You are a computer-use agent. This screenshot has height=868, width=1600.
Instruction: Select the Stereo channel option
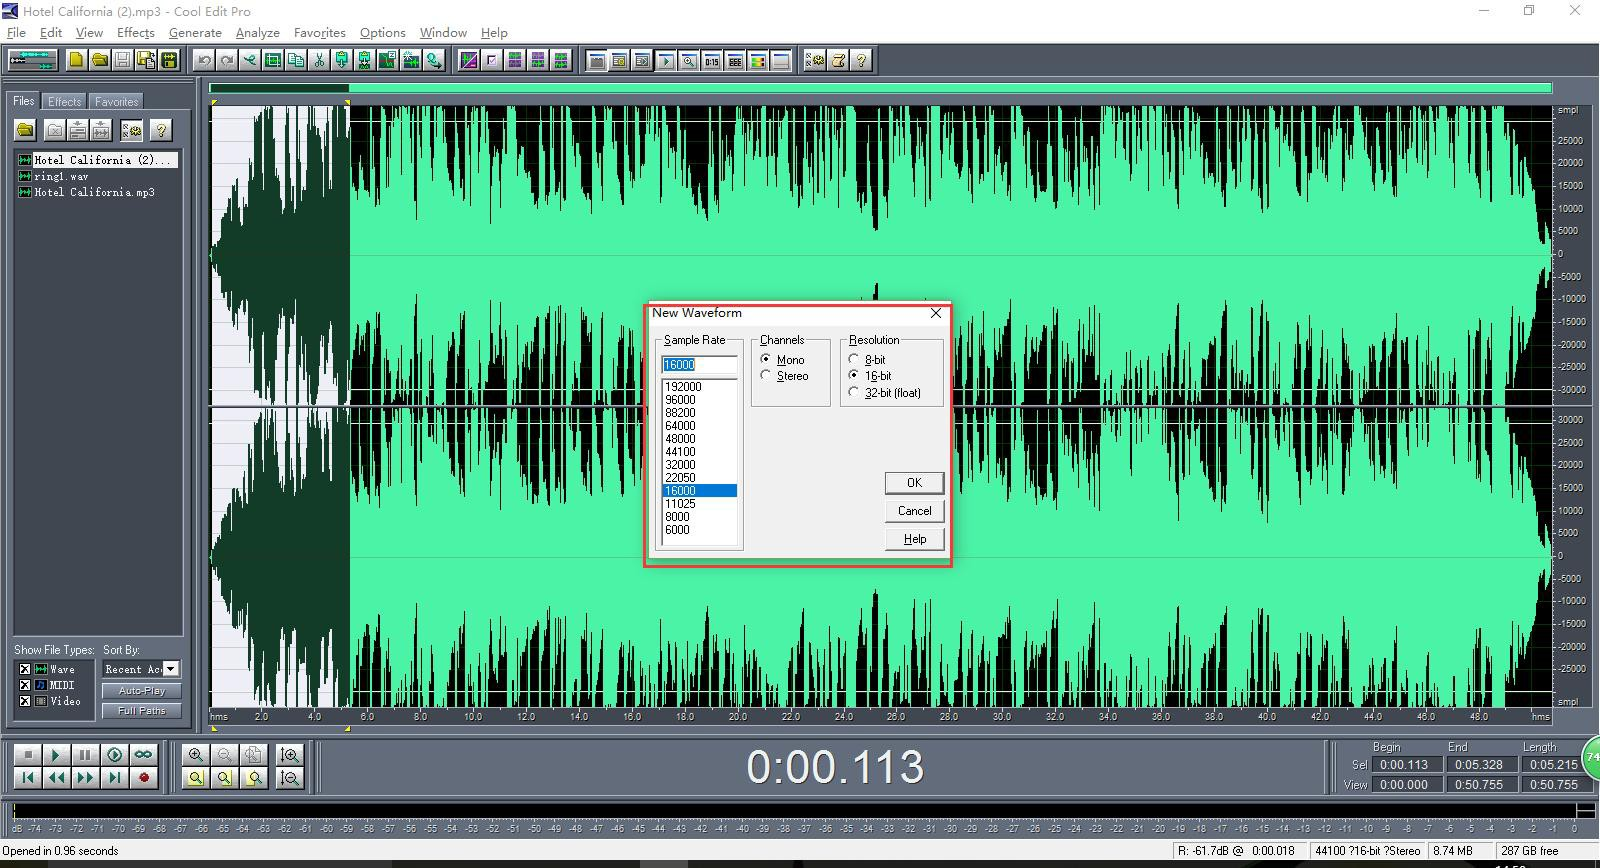click(766, 376)
